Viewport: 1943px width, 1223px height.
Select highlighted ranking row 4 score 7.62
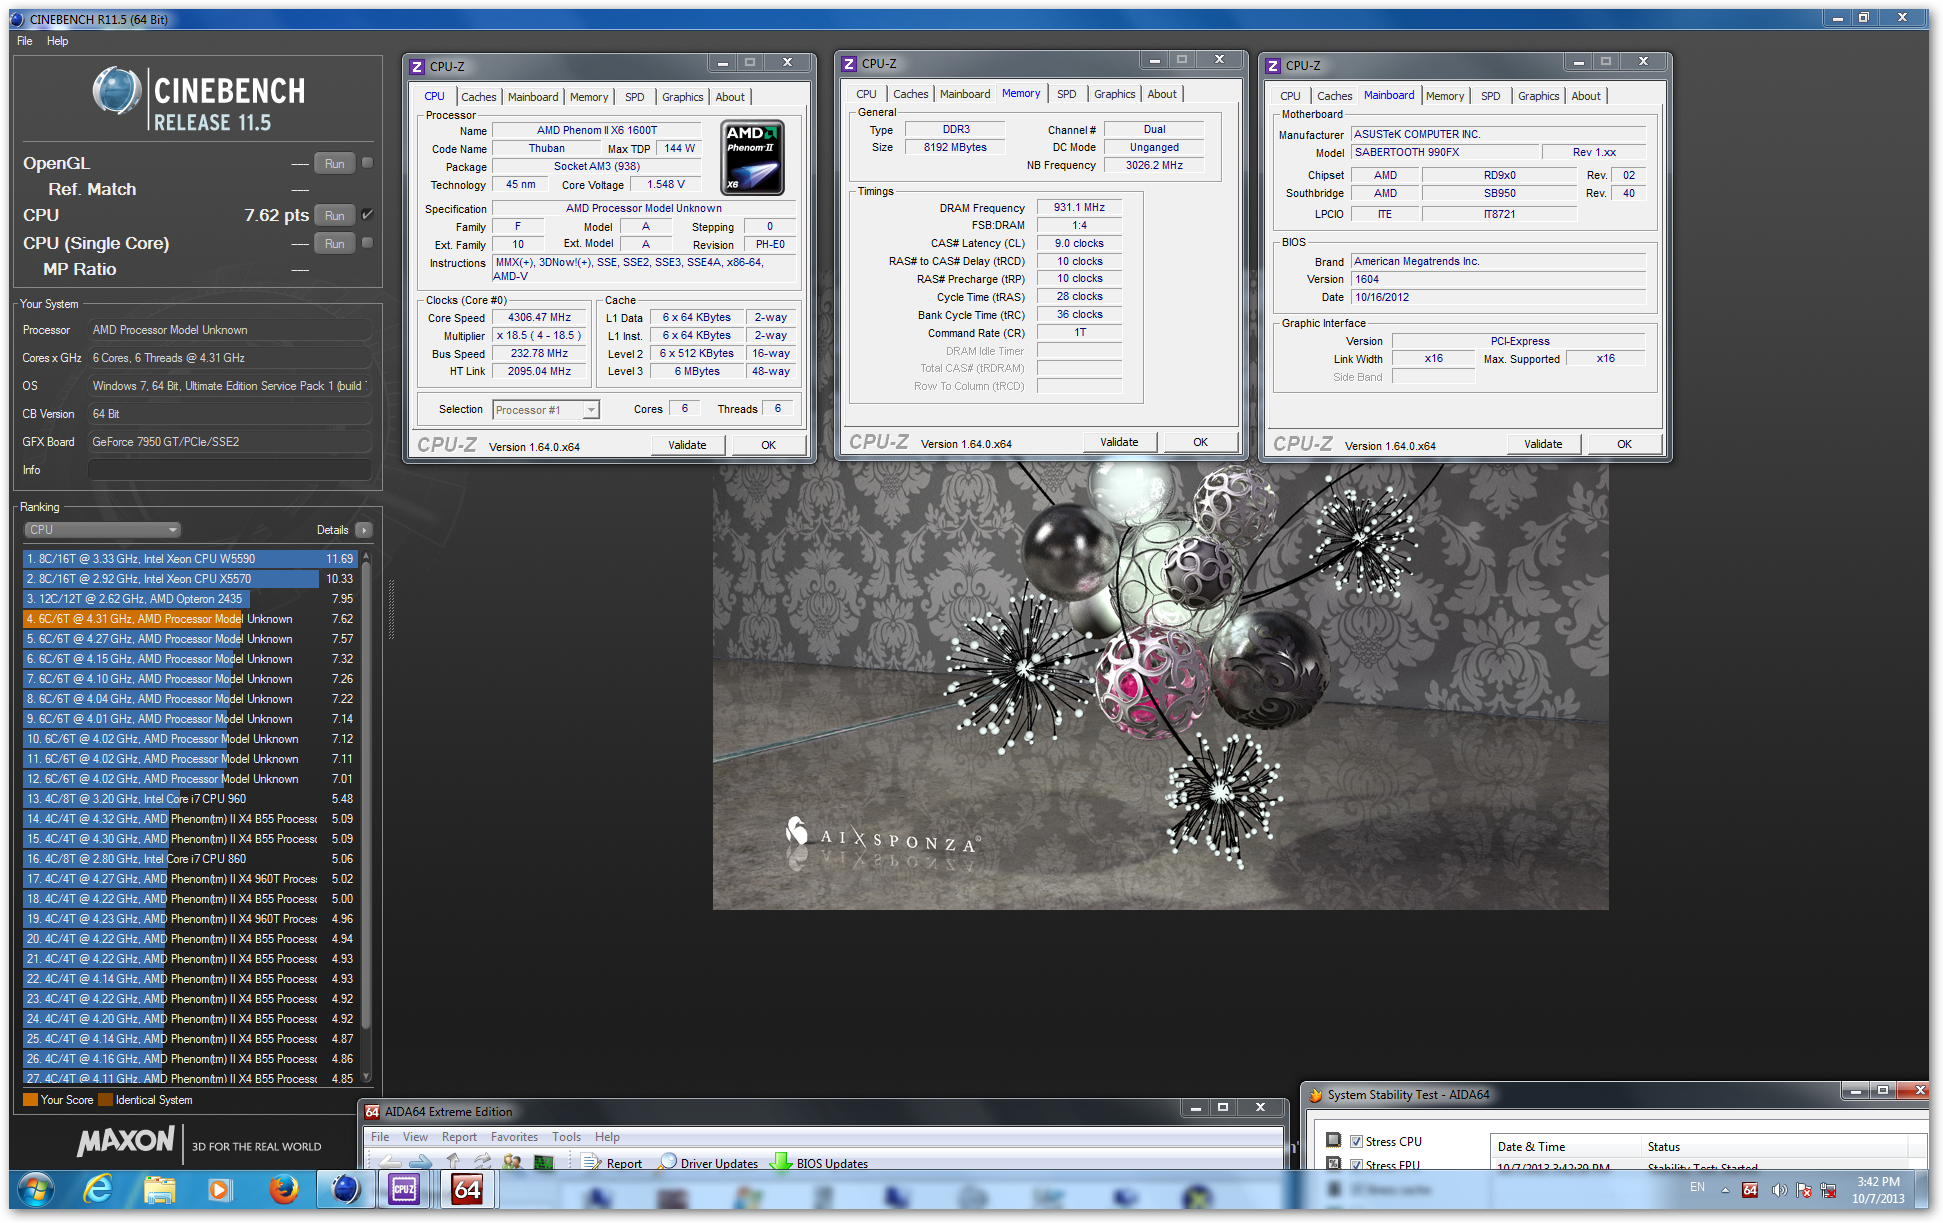click(x=190, y=619)
